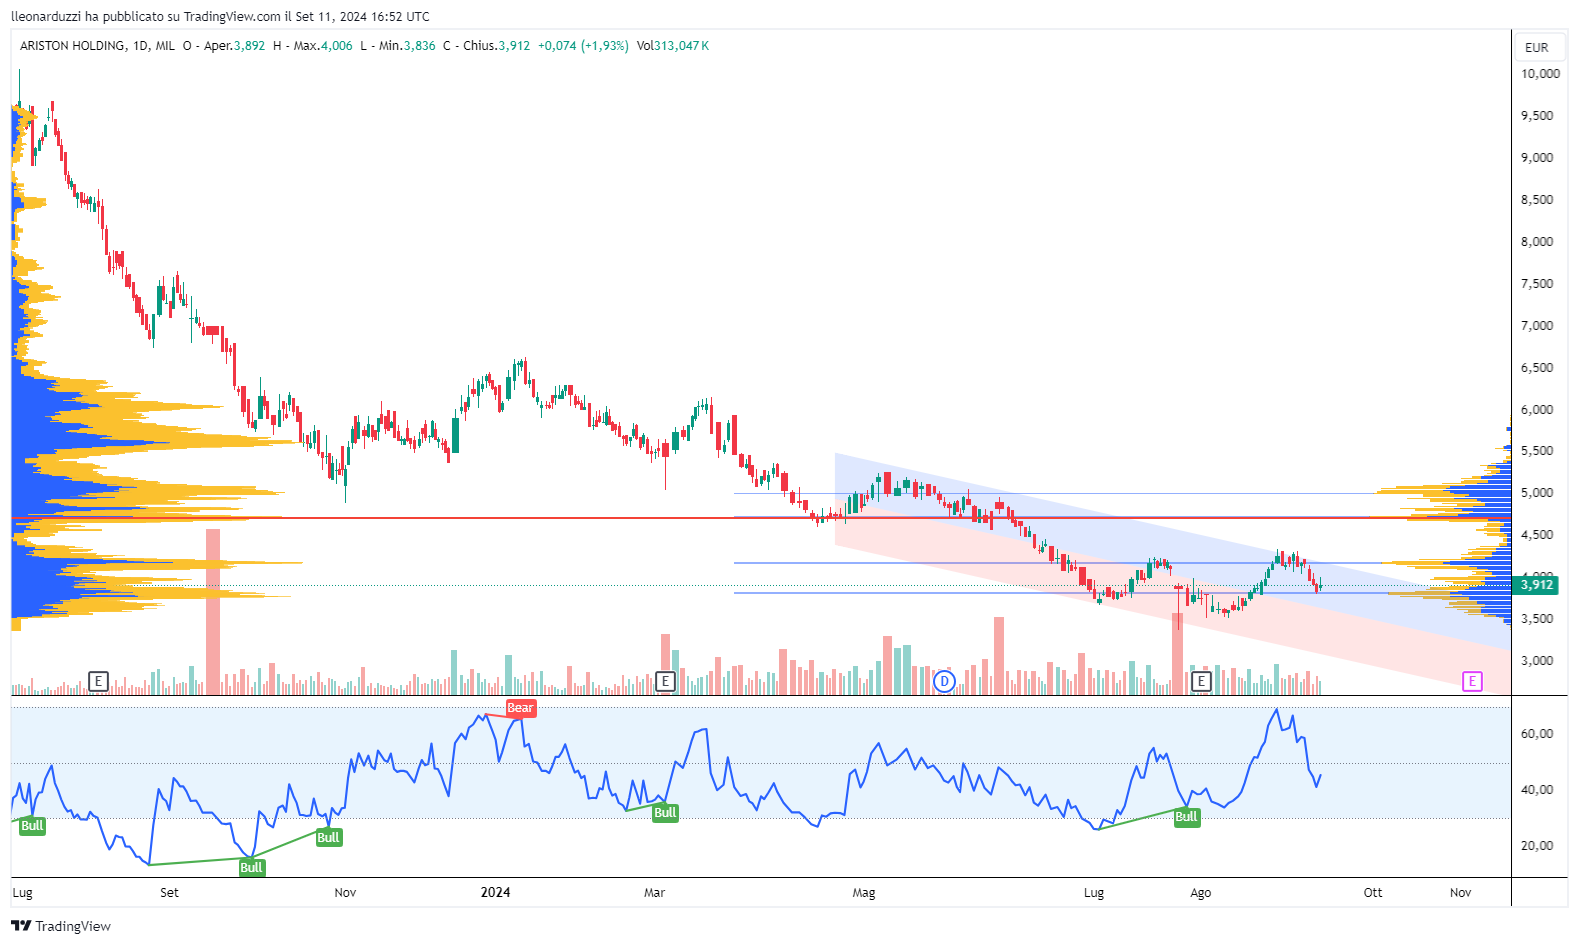Click the E earnings marker above Ago
Image resolution: width=1579 pixels, height=944 pixels.
tap(1201, 682)
